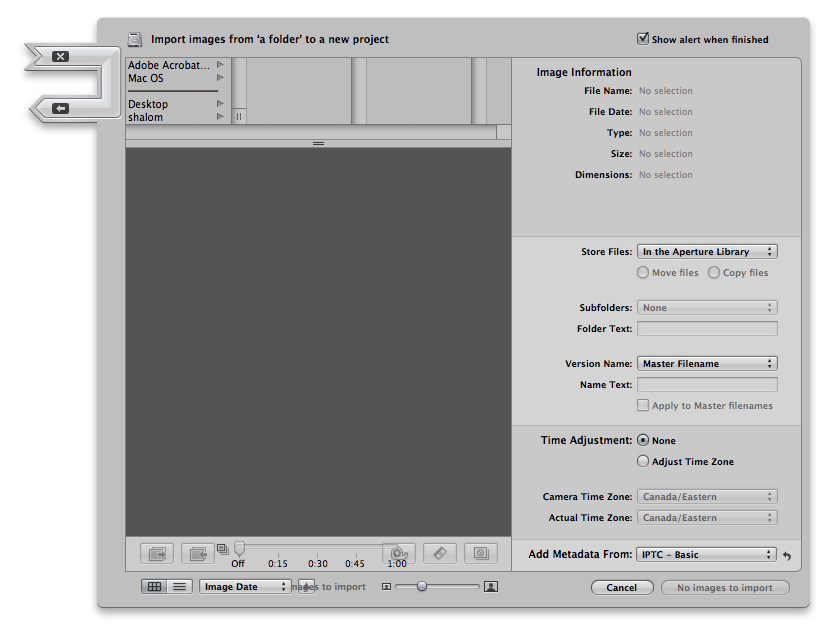The height and width of the screenshot is (625, 828).
Task: Click the grid view icon
Action: point(154,587)
